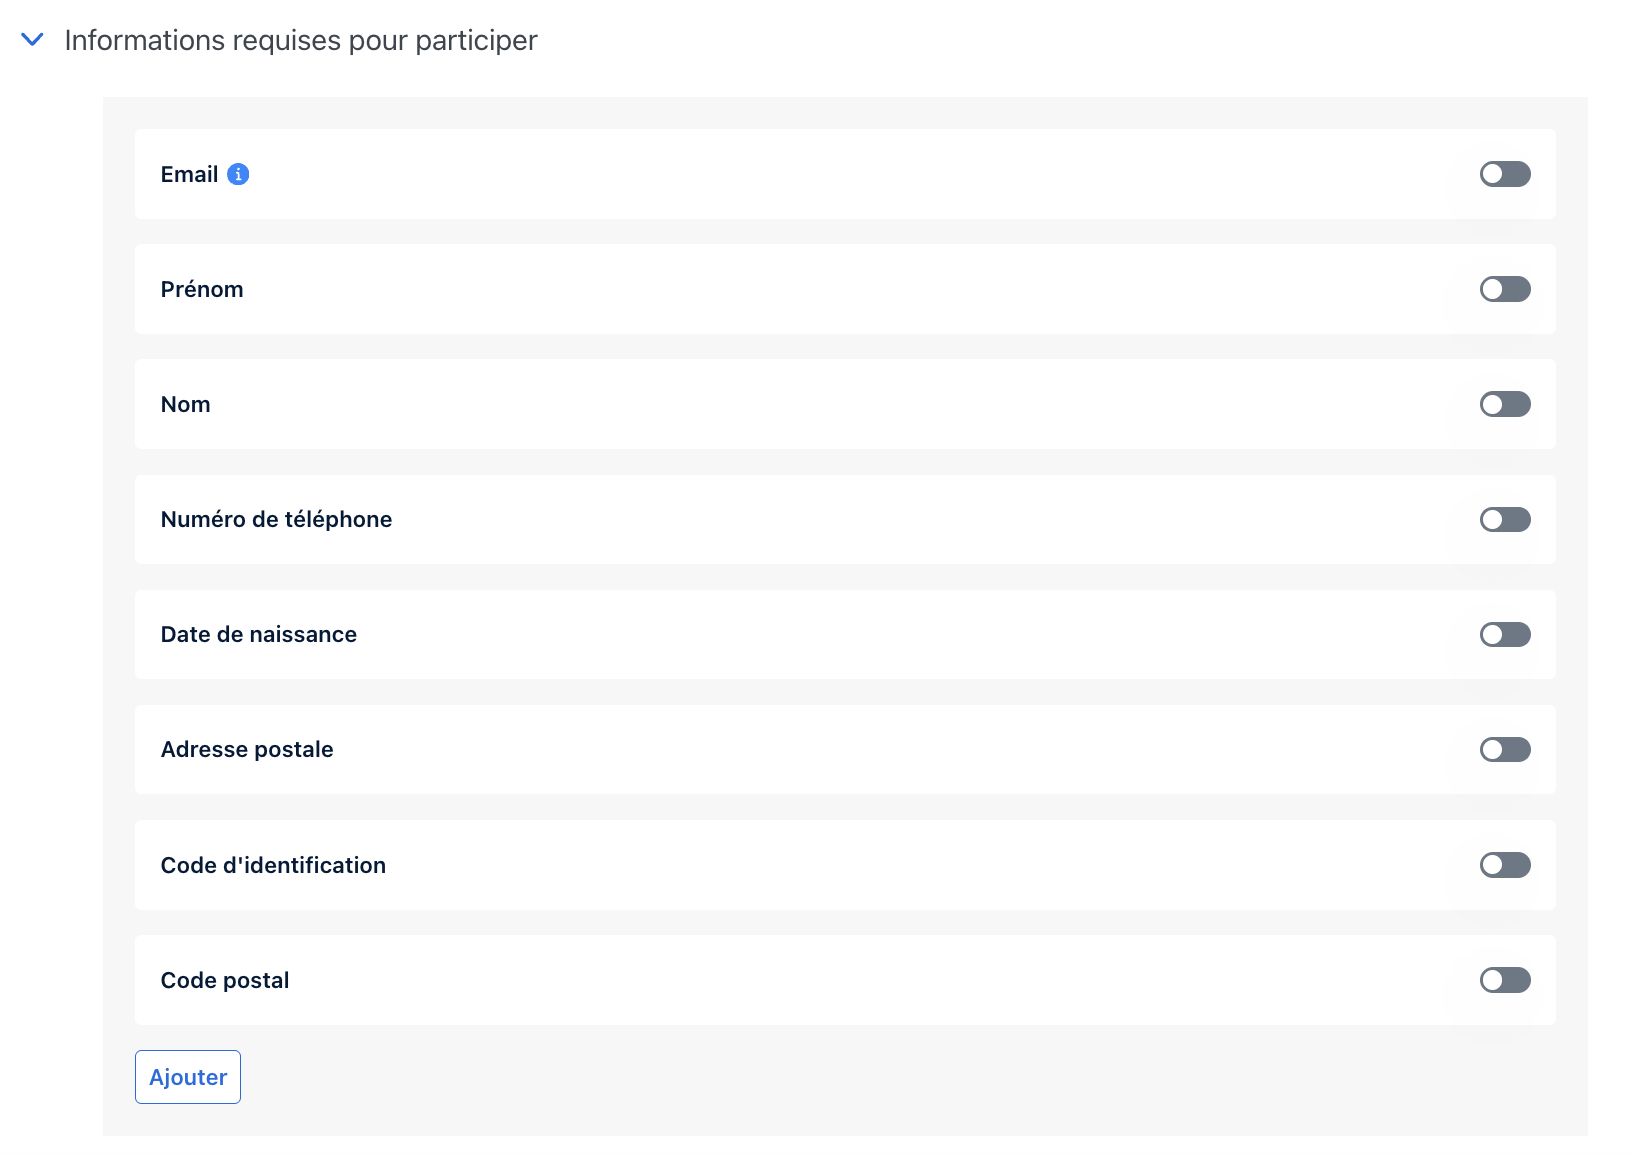Click the Ajouter button
The width and height of the screenshot is (1632, 1156).
click(188, 1077)
